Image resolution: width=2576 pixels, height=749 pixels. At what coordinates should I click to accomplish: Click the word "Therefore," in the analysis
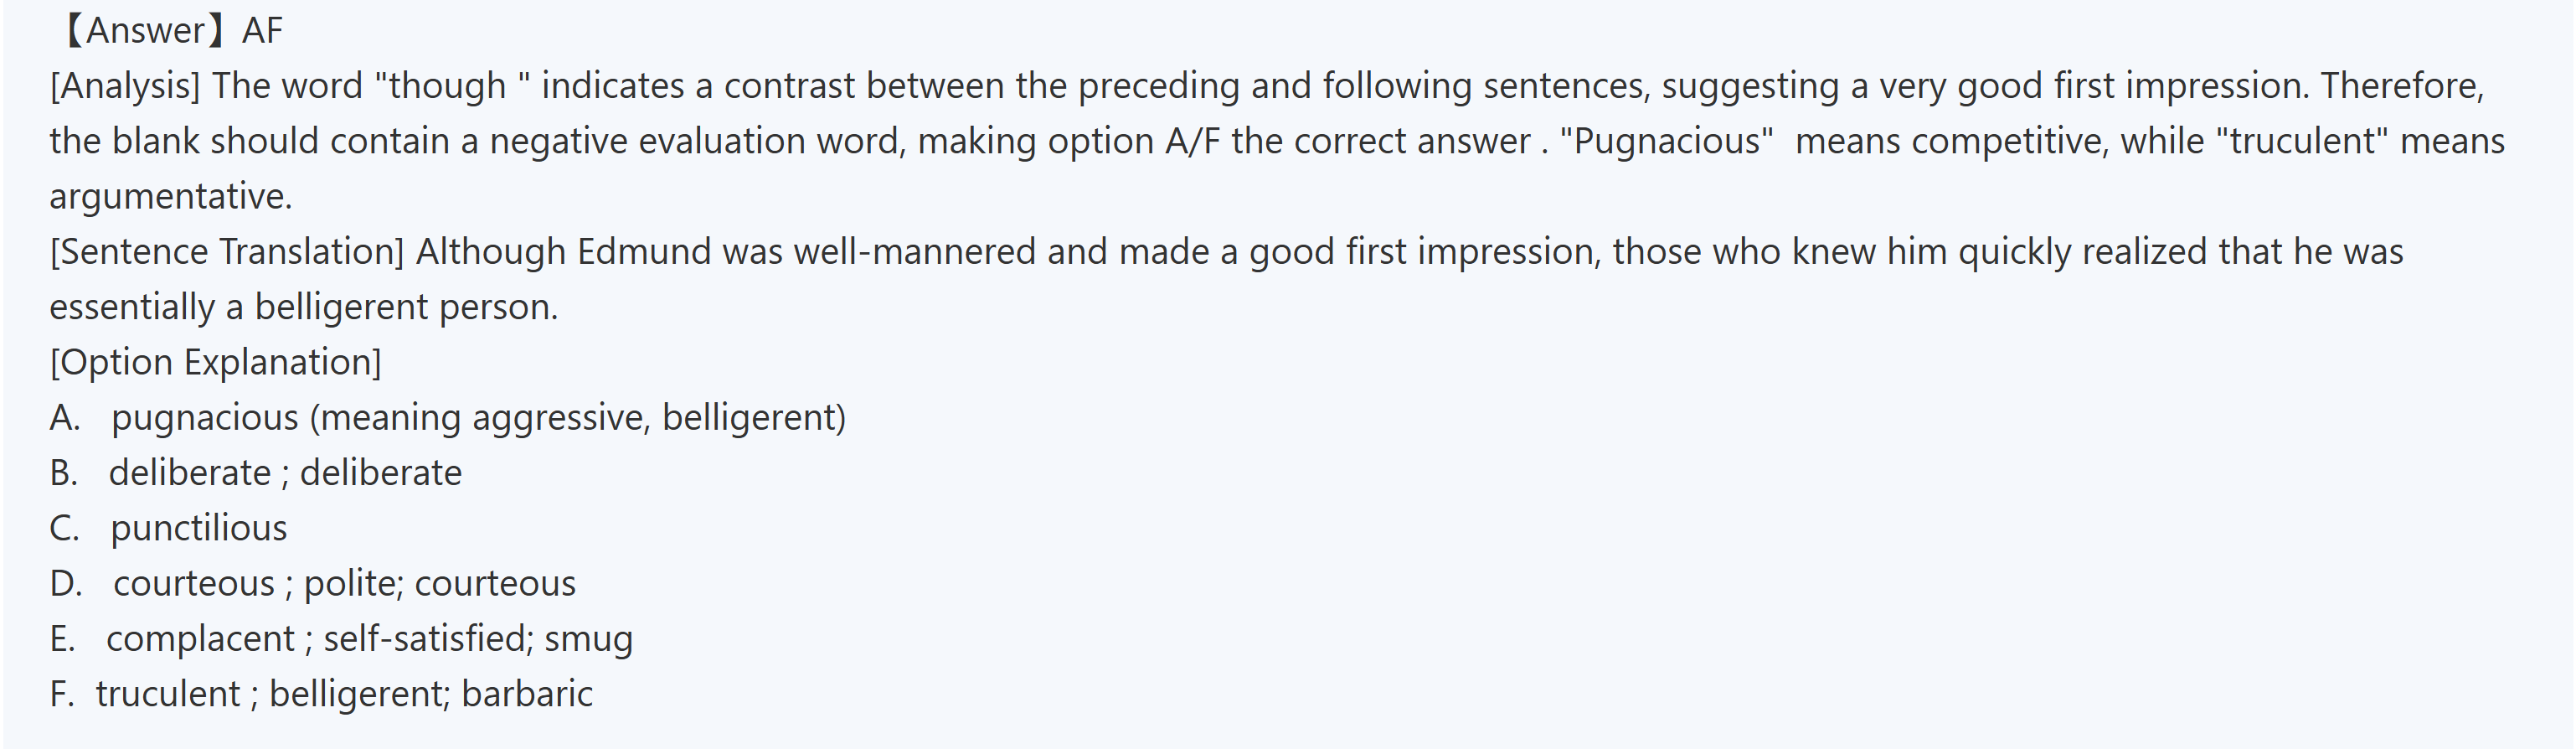click(2402, 86)
